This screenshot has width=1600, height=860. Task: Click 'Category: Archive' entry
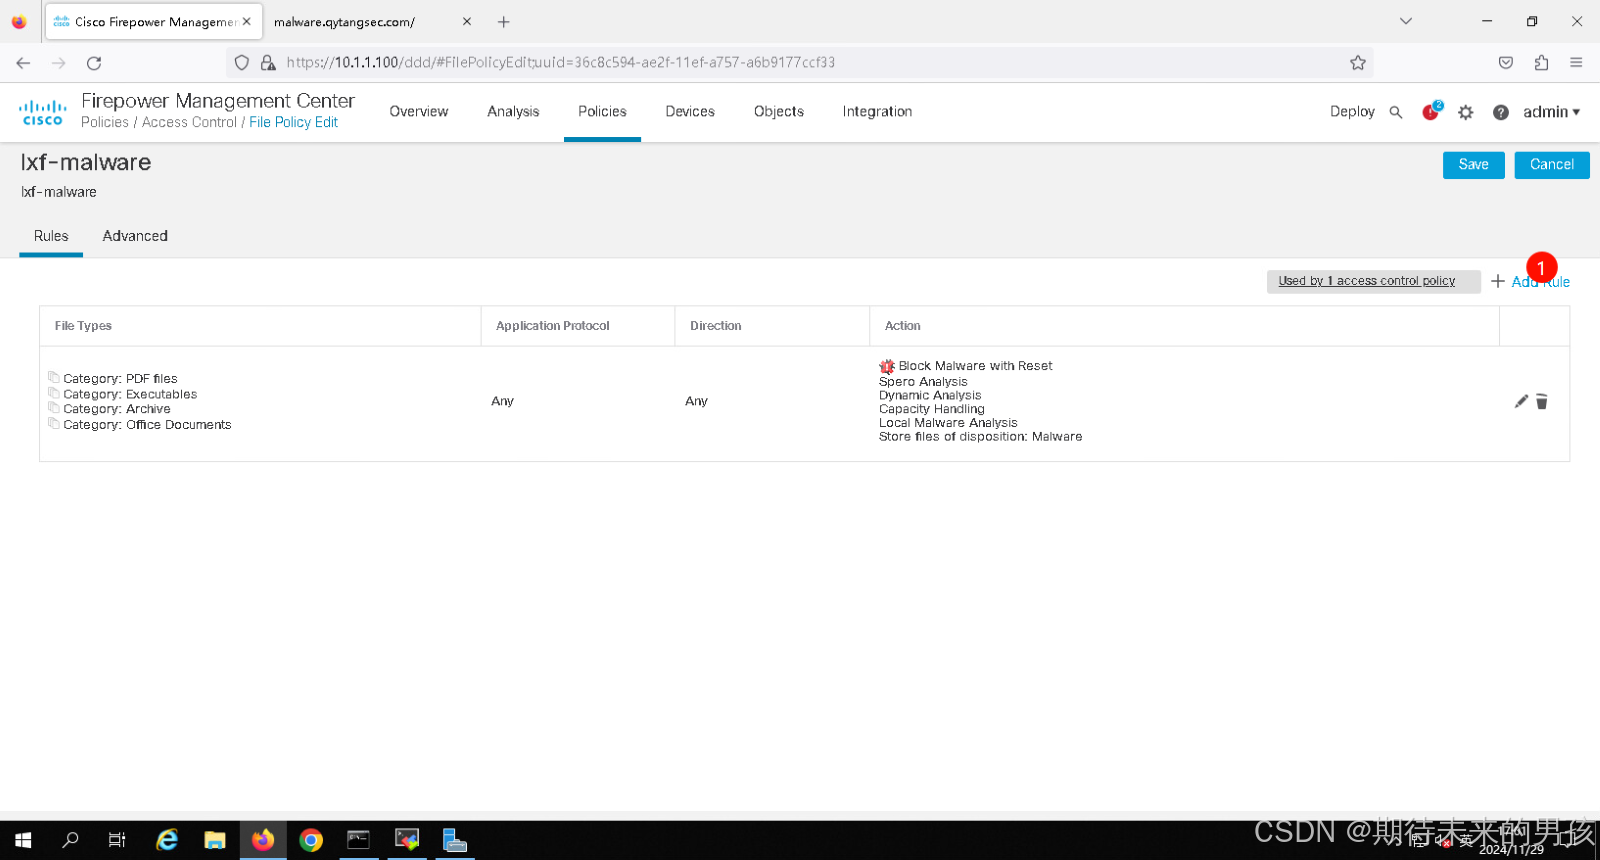117,409
